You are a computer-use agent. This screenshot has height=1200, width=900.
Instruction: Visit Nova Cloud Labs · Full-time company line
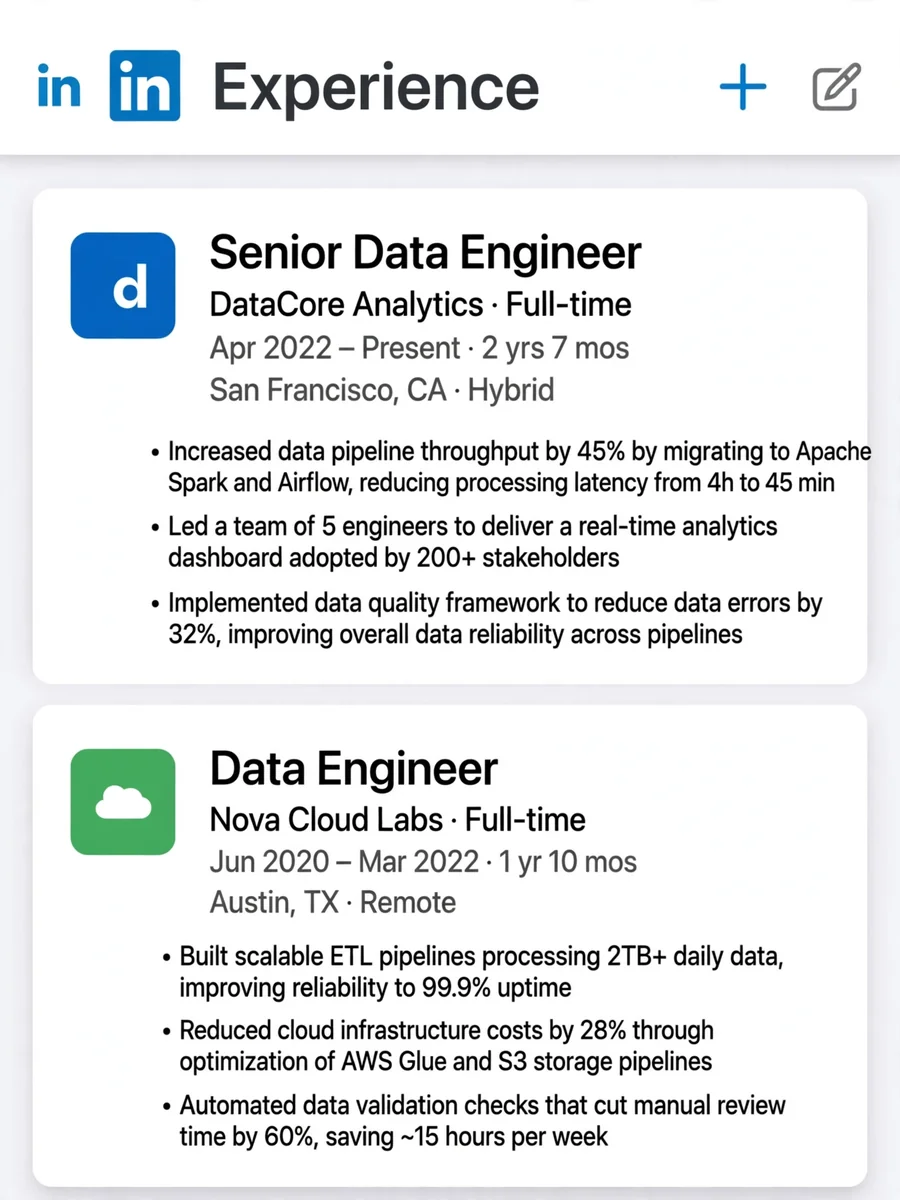click(x=398, y=820)
